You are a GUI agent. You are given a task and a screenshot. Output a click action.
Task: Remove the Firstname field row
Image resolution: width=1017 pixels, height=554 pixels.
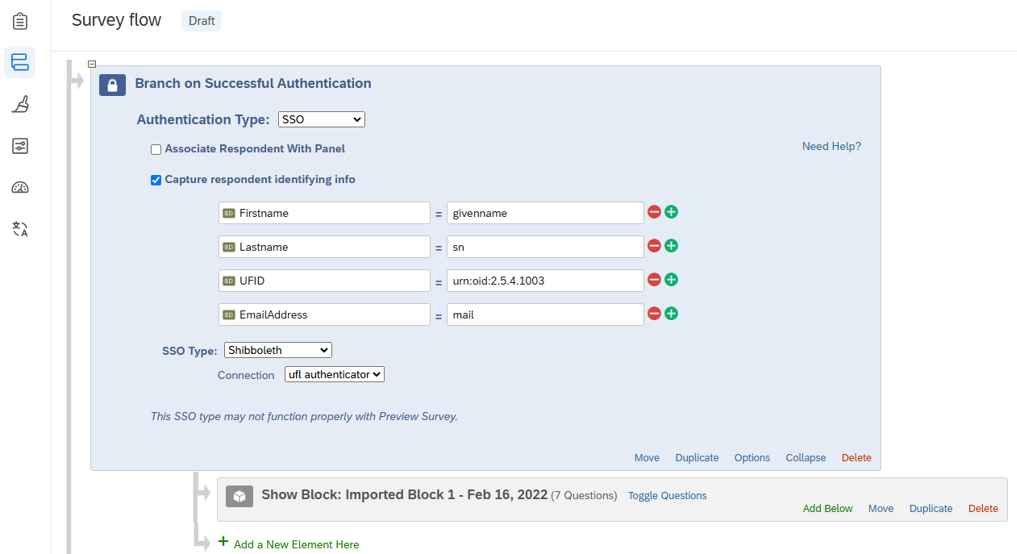(654, 212)
